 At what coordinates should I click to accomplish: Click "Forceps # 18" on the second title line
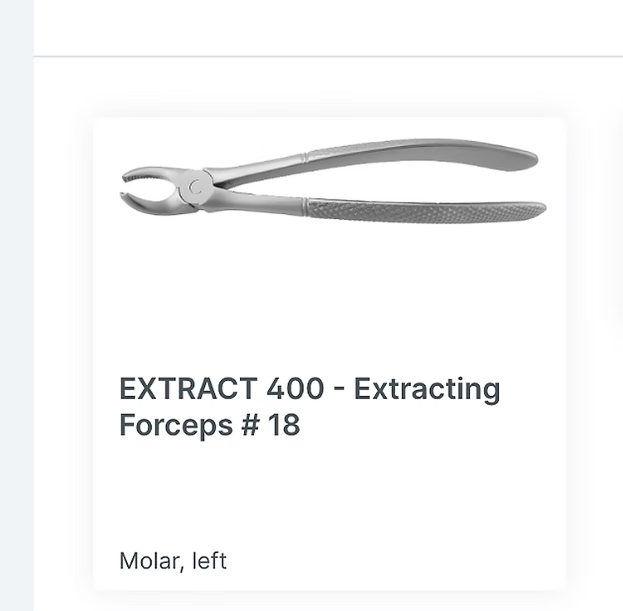(x=209, y=425)
